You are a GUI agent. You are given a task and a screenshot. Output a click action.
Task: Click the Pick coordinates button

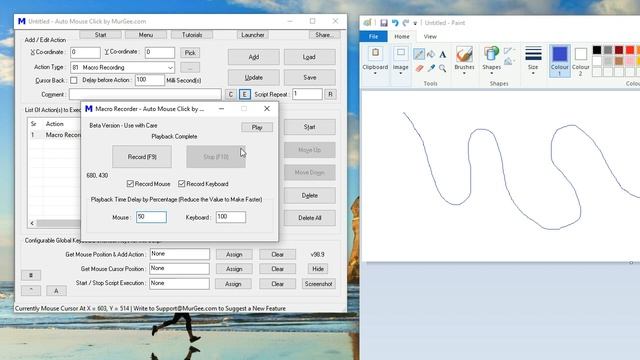[x=190, y=53]
